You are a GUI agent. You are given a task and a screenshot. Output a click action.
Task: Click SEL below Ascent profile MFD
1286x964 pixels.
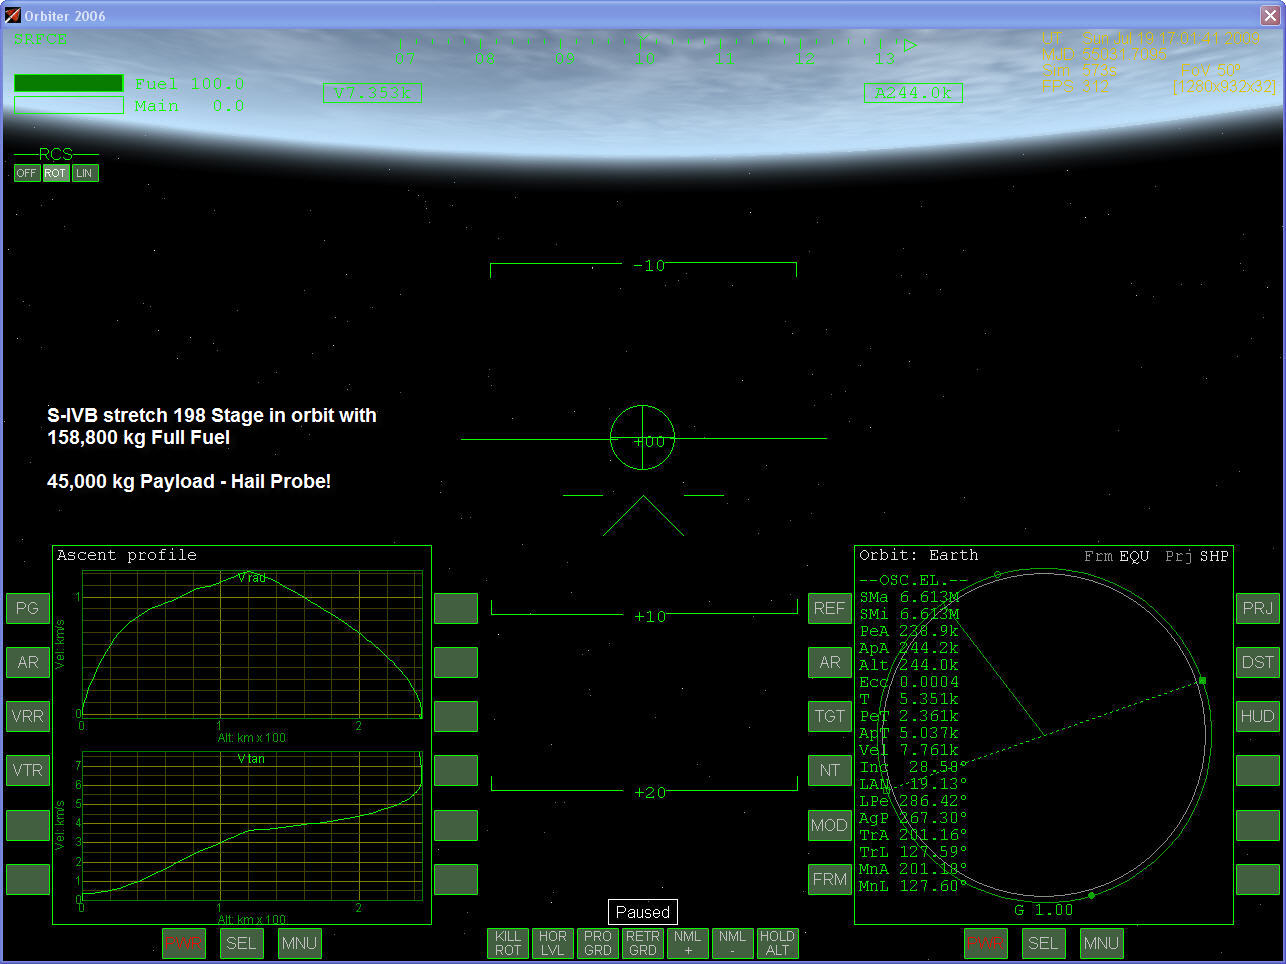[x=241, y=943]
